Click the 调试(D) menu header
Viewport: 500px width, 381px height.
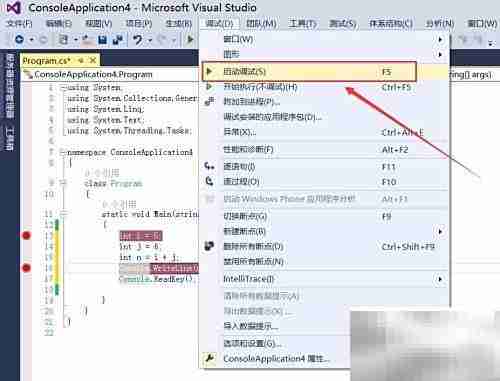(219, 24)
